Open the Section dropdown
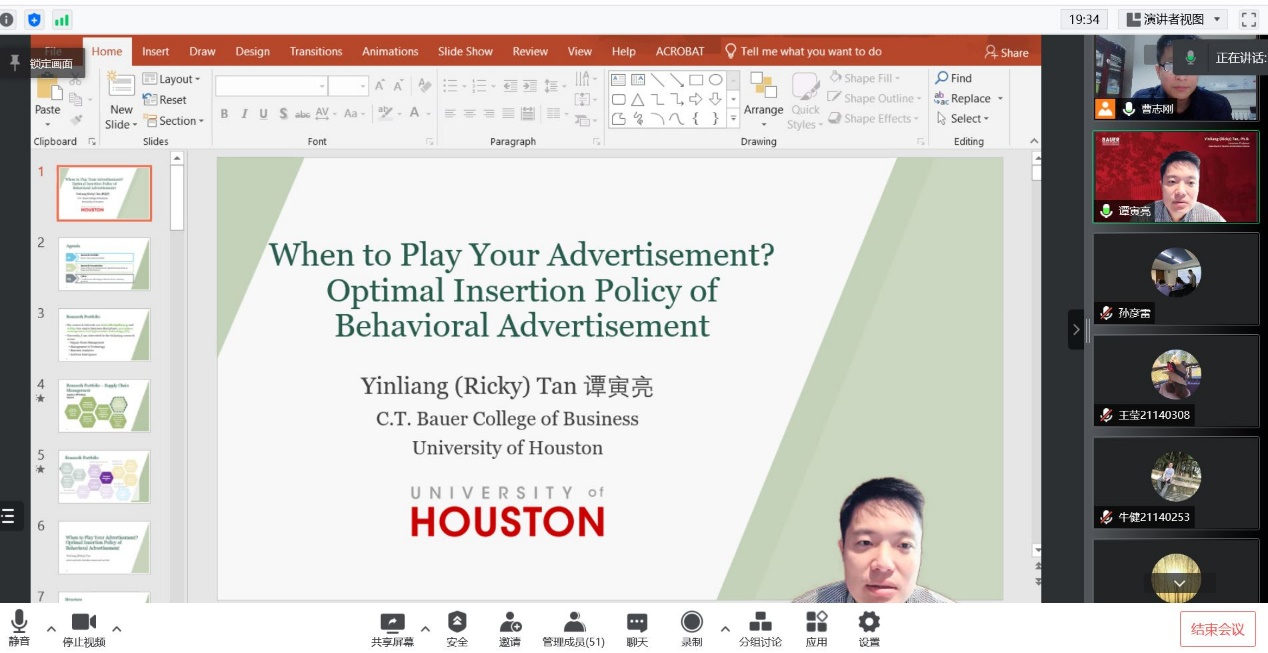The height and width of the screenshot is (653, 1268). pyautogui.click(x=174, y=121)
